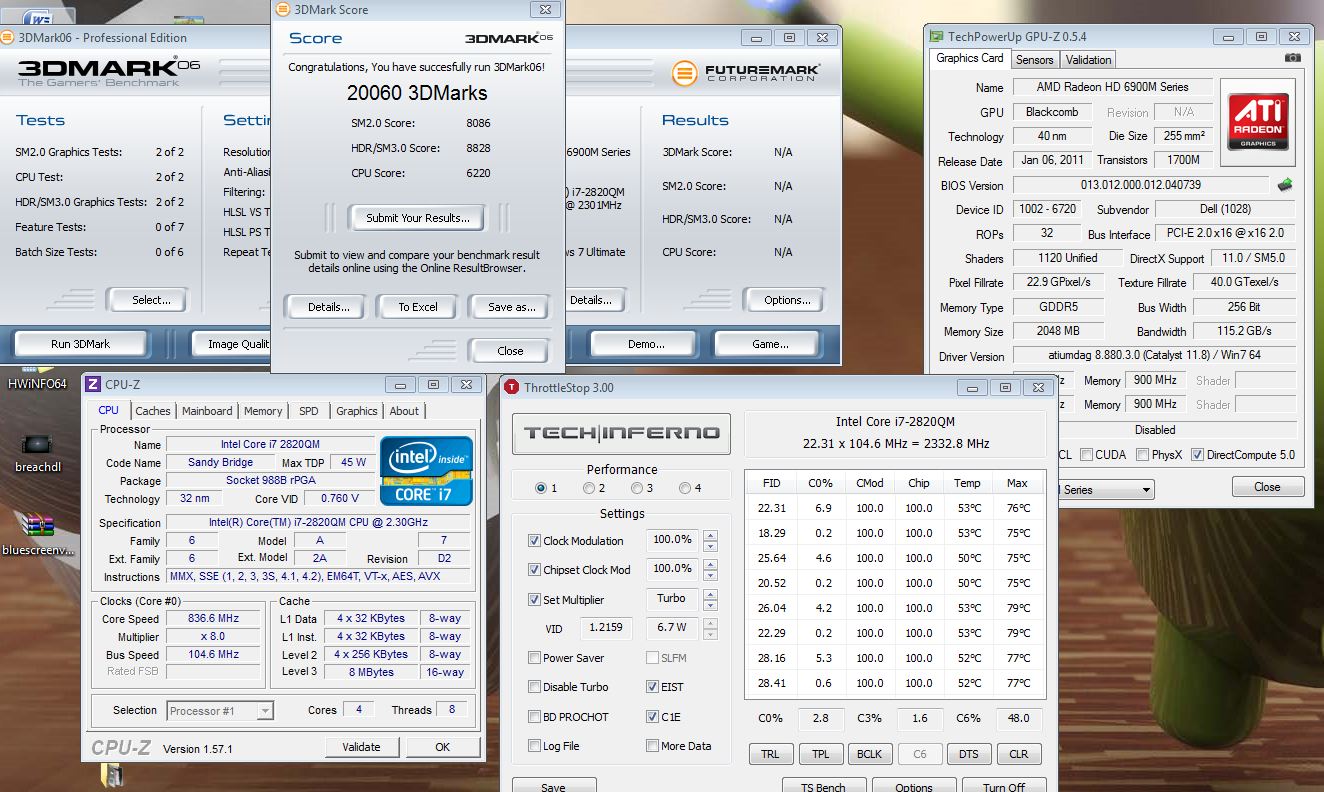This screenshot has width=1324, height=792.
Task: Click the Chipset Clock Mod percentage stepper
Action: 710,570
